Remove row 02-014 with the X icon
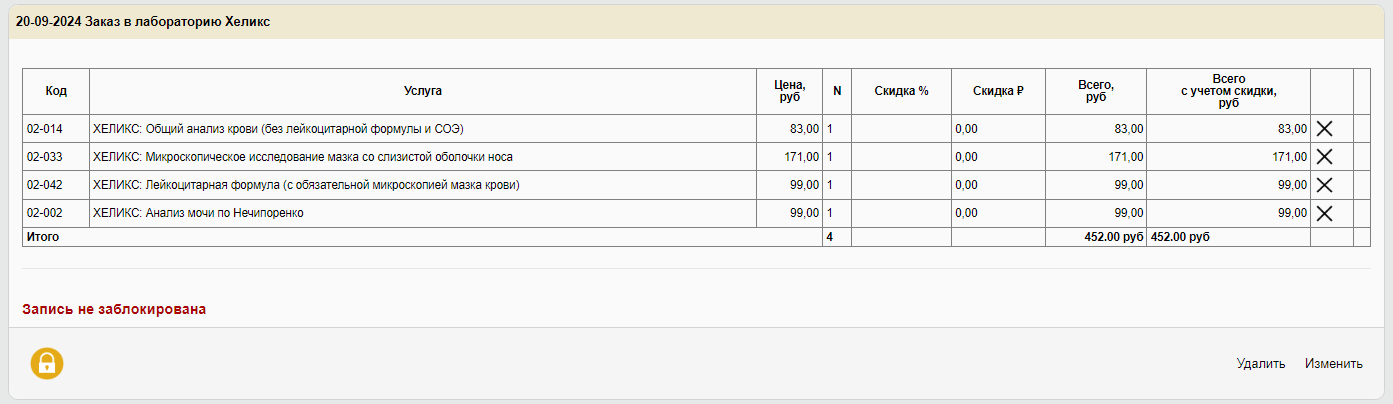 tap(1324, 129)
